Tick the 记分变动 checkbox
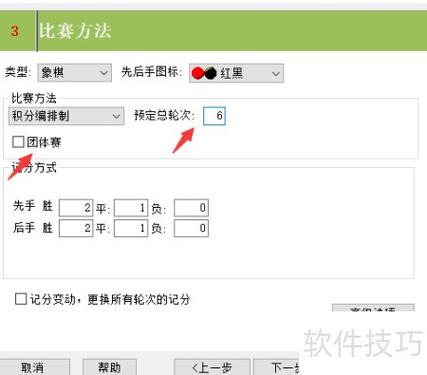The height and width of the screenshot is (375, 427). 21,299
